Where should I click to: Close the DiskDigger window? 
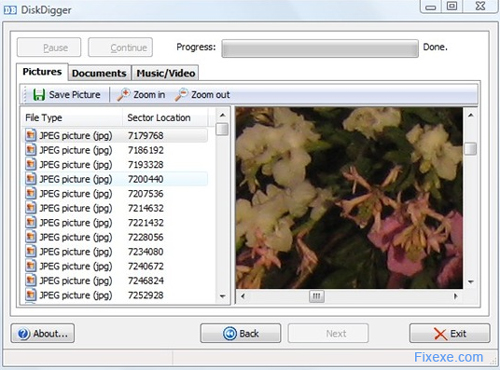pyautogui.click(x=480, y=6)
